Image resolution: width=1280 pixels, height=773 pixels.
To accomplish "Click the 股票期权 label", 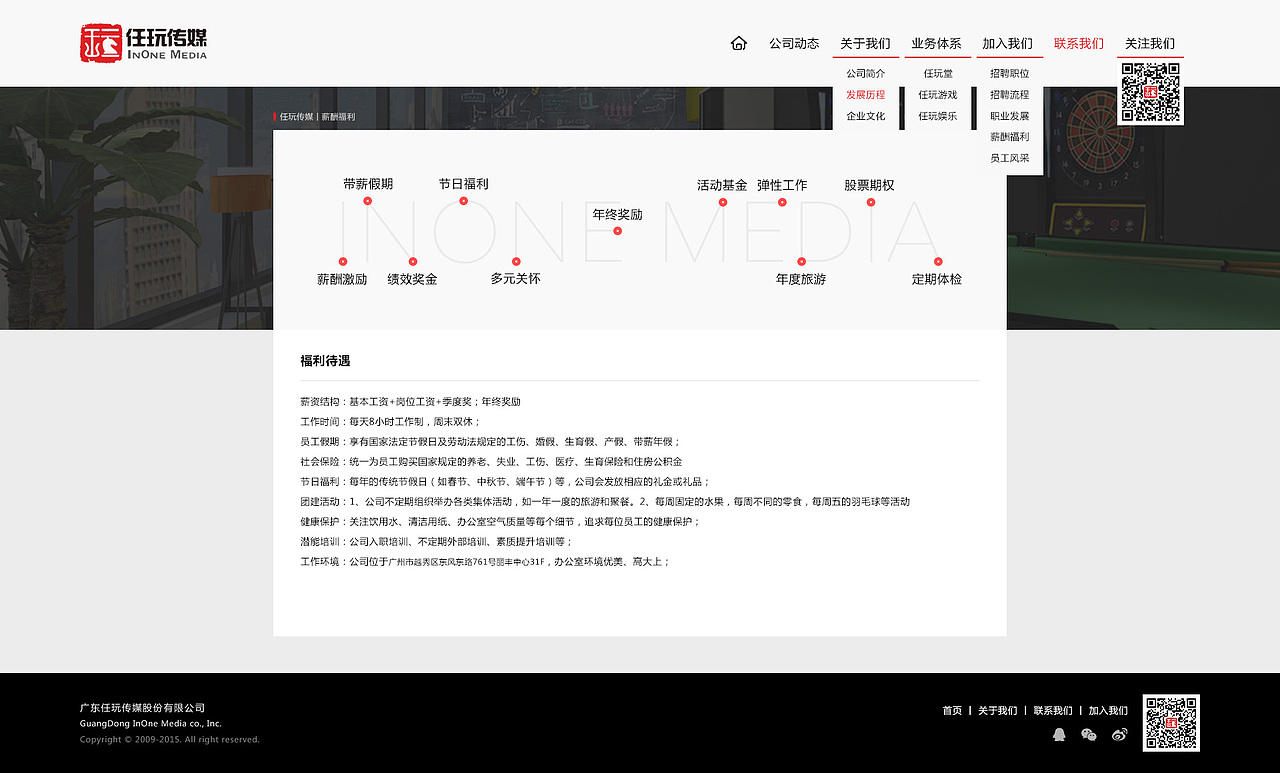I will point(870,185).
